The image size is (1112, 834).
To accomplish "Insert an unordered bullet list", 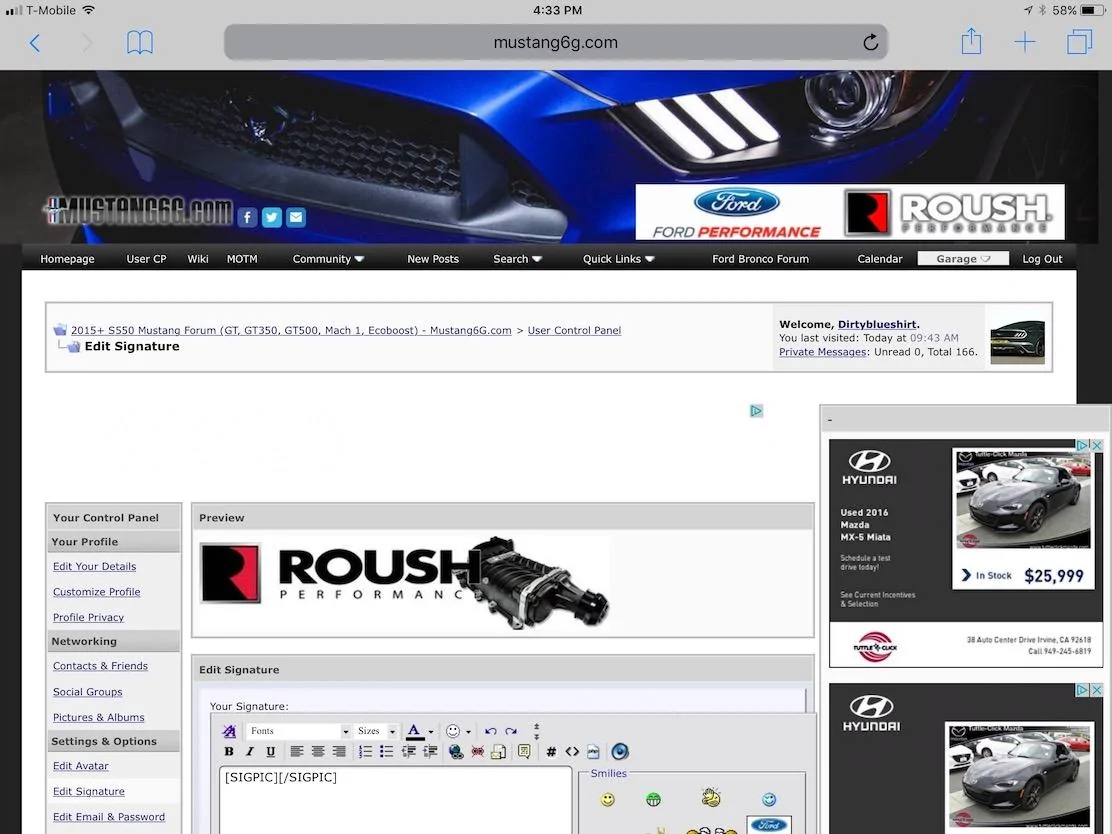I will (387, 752).
